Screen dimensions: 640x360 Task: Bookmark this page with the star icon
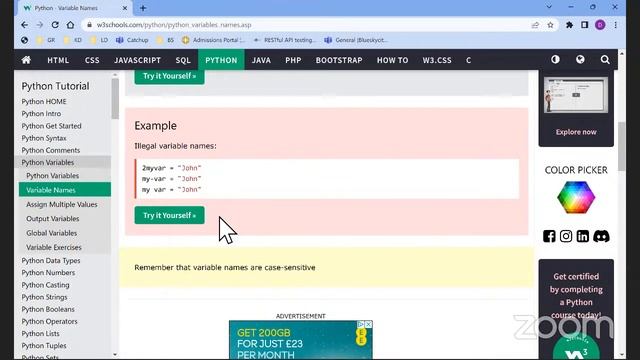click(x=551, y=25)
